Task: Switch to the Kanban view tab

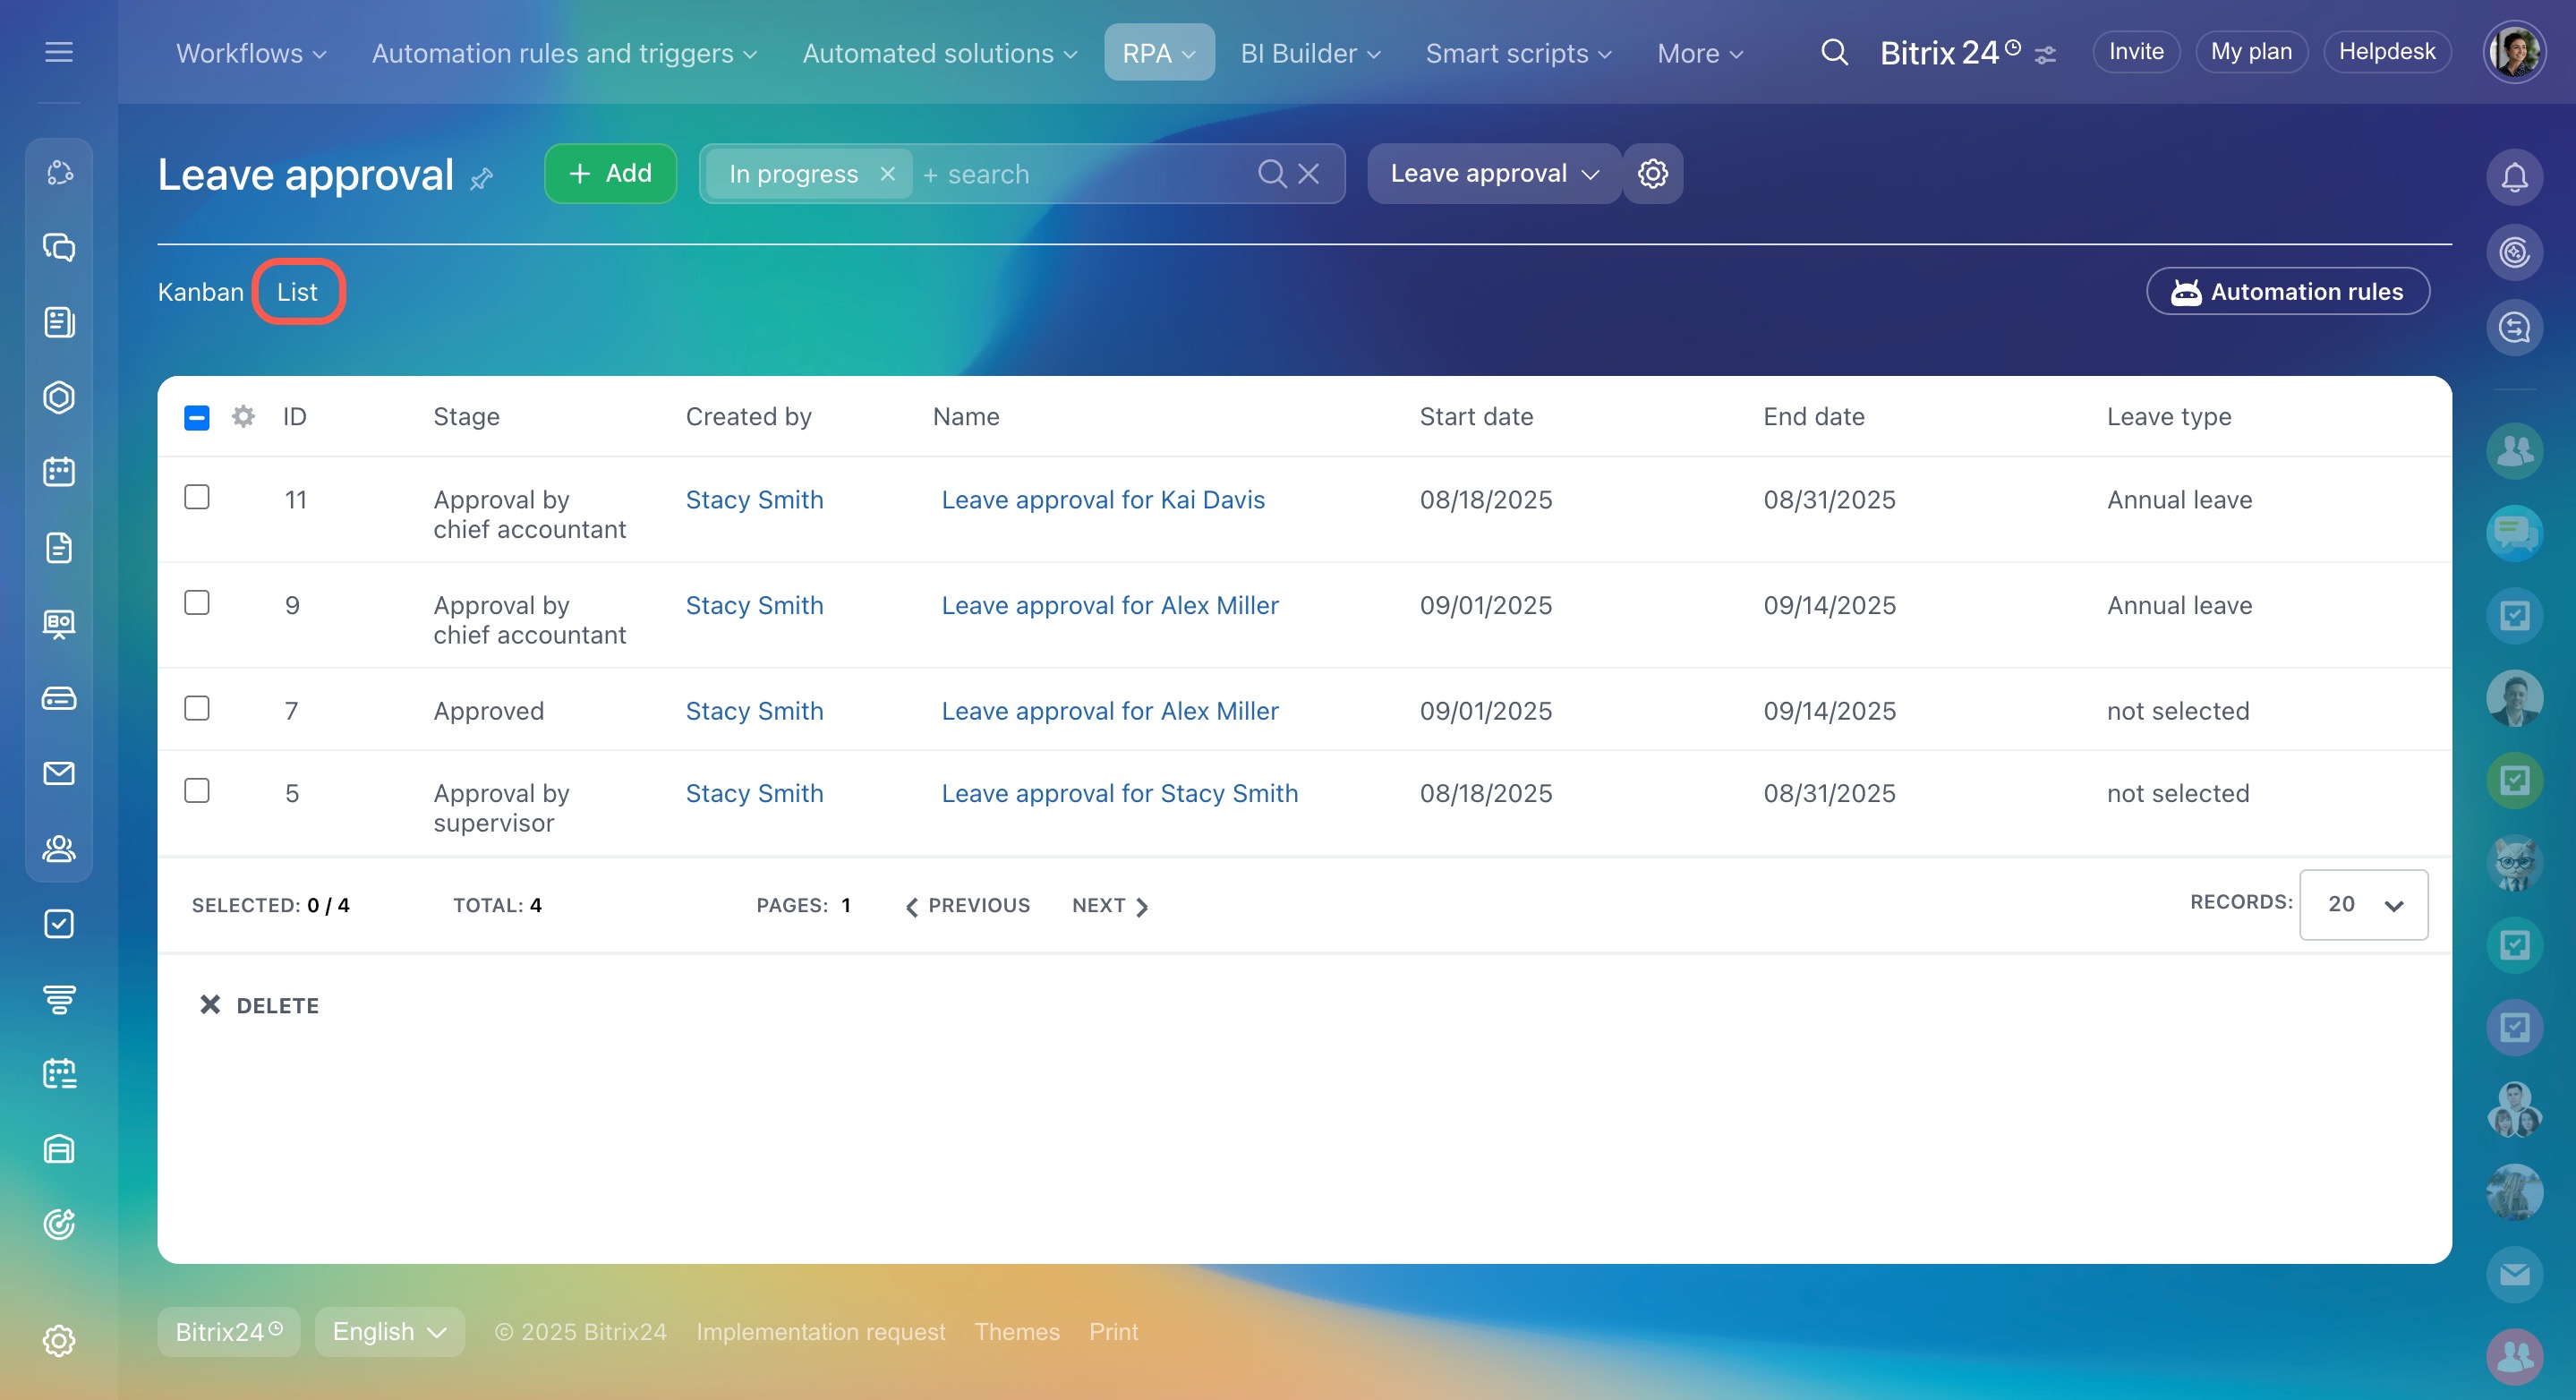Action: (x=200, y=292)
